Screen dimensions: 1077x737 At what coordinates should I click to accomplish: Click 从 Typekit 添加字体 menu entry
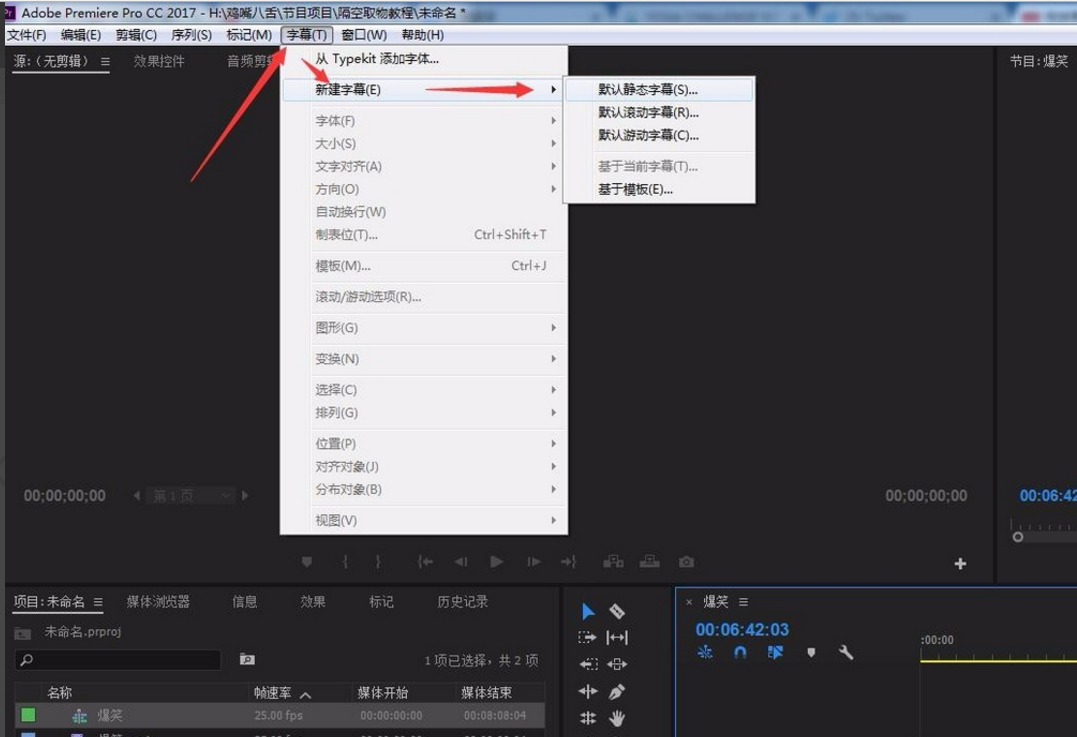(424, 59)
